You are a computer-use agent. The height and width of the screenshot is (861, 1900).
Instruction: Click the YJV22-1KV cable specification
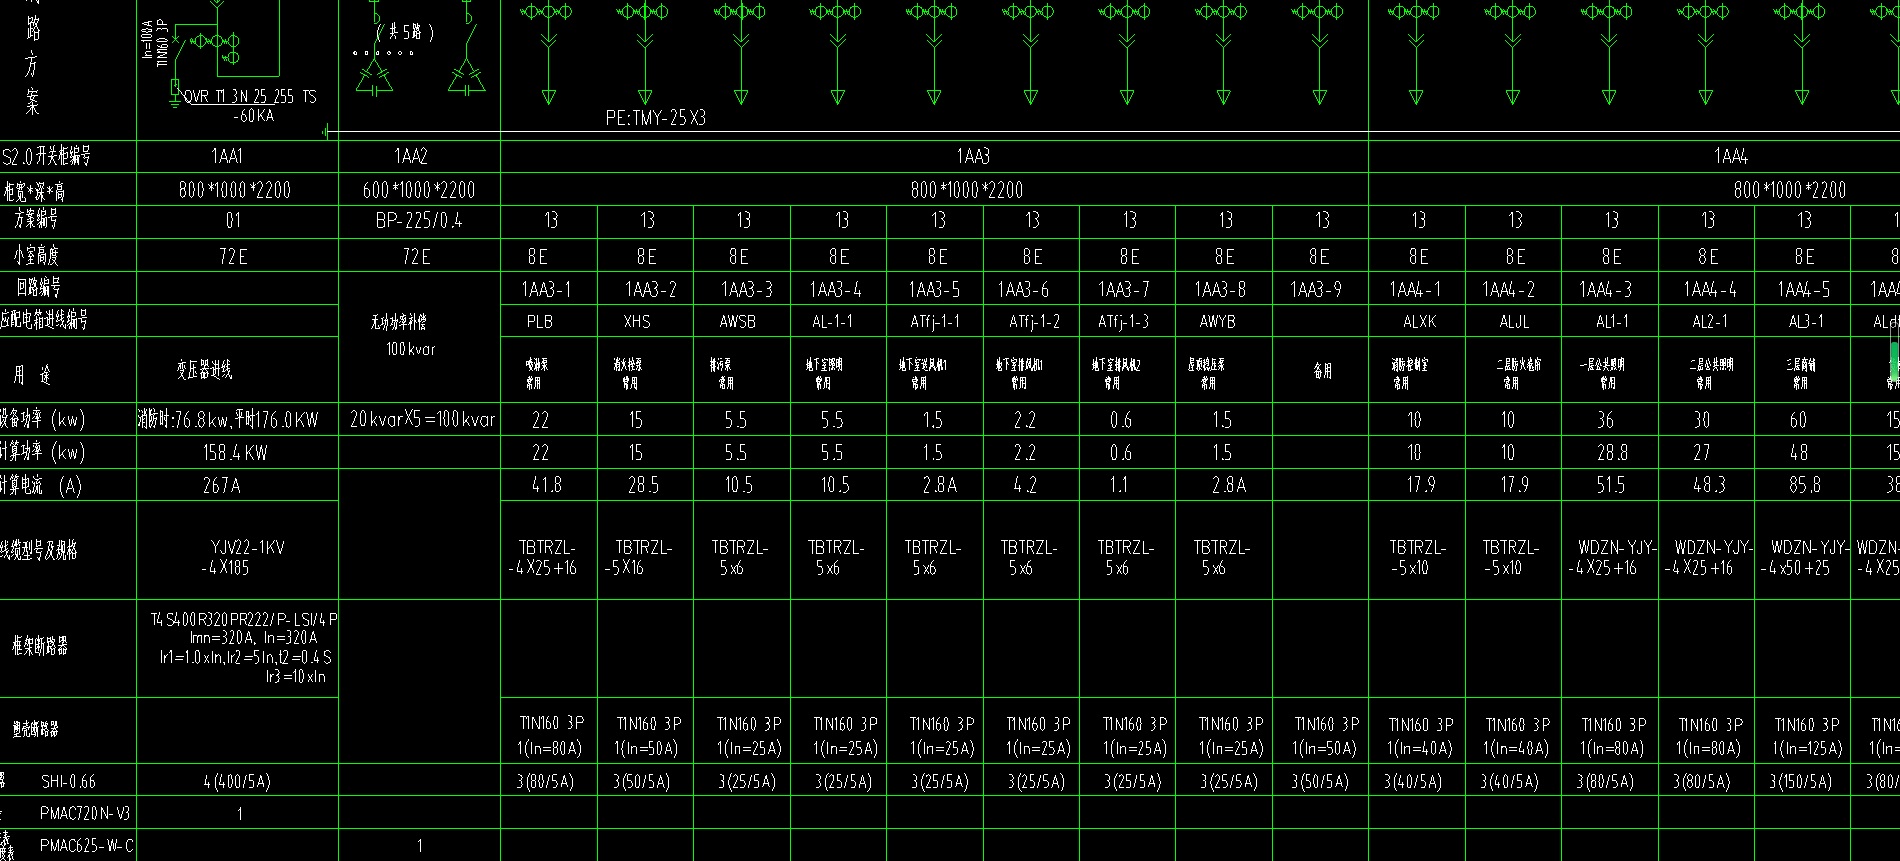tap(247, 548)
